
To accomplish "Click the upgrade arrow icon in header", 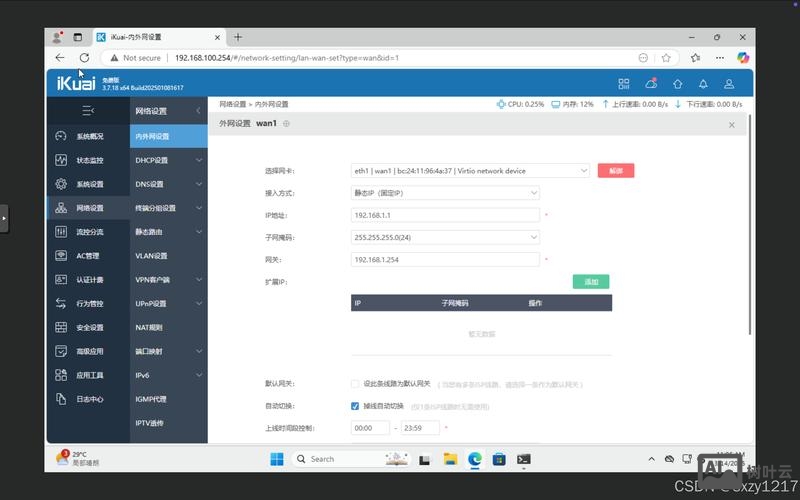I will [x=678, y=84].
